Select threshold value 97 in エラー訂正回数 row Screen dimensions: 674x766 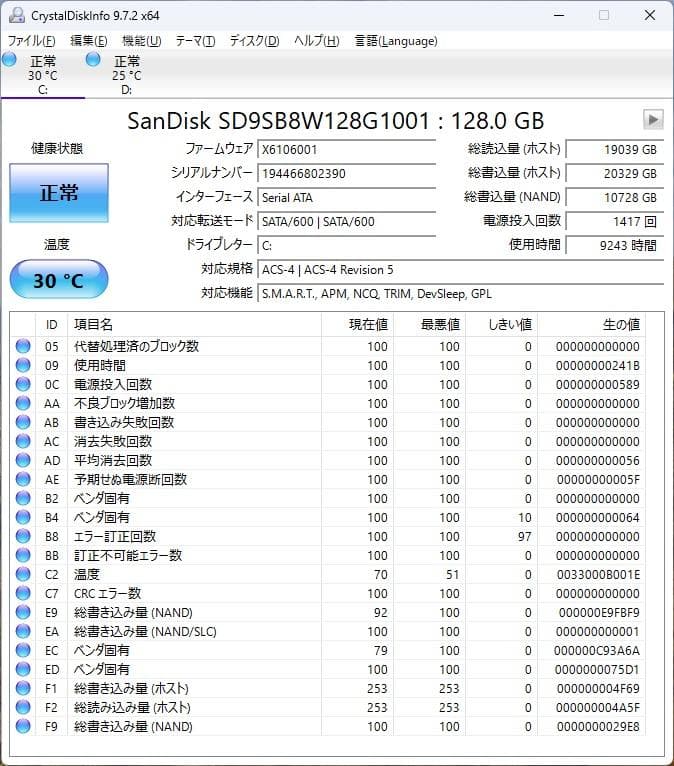pyautogui.click(x=525, y=536)
